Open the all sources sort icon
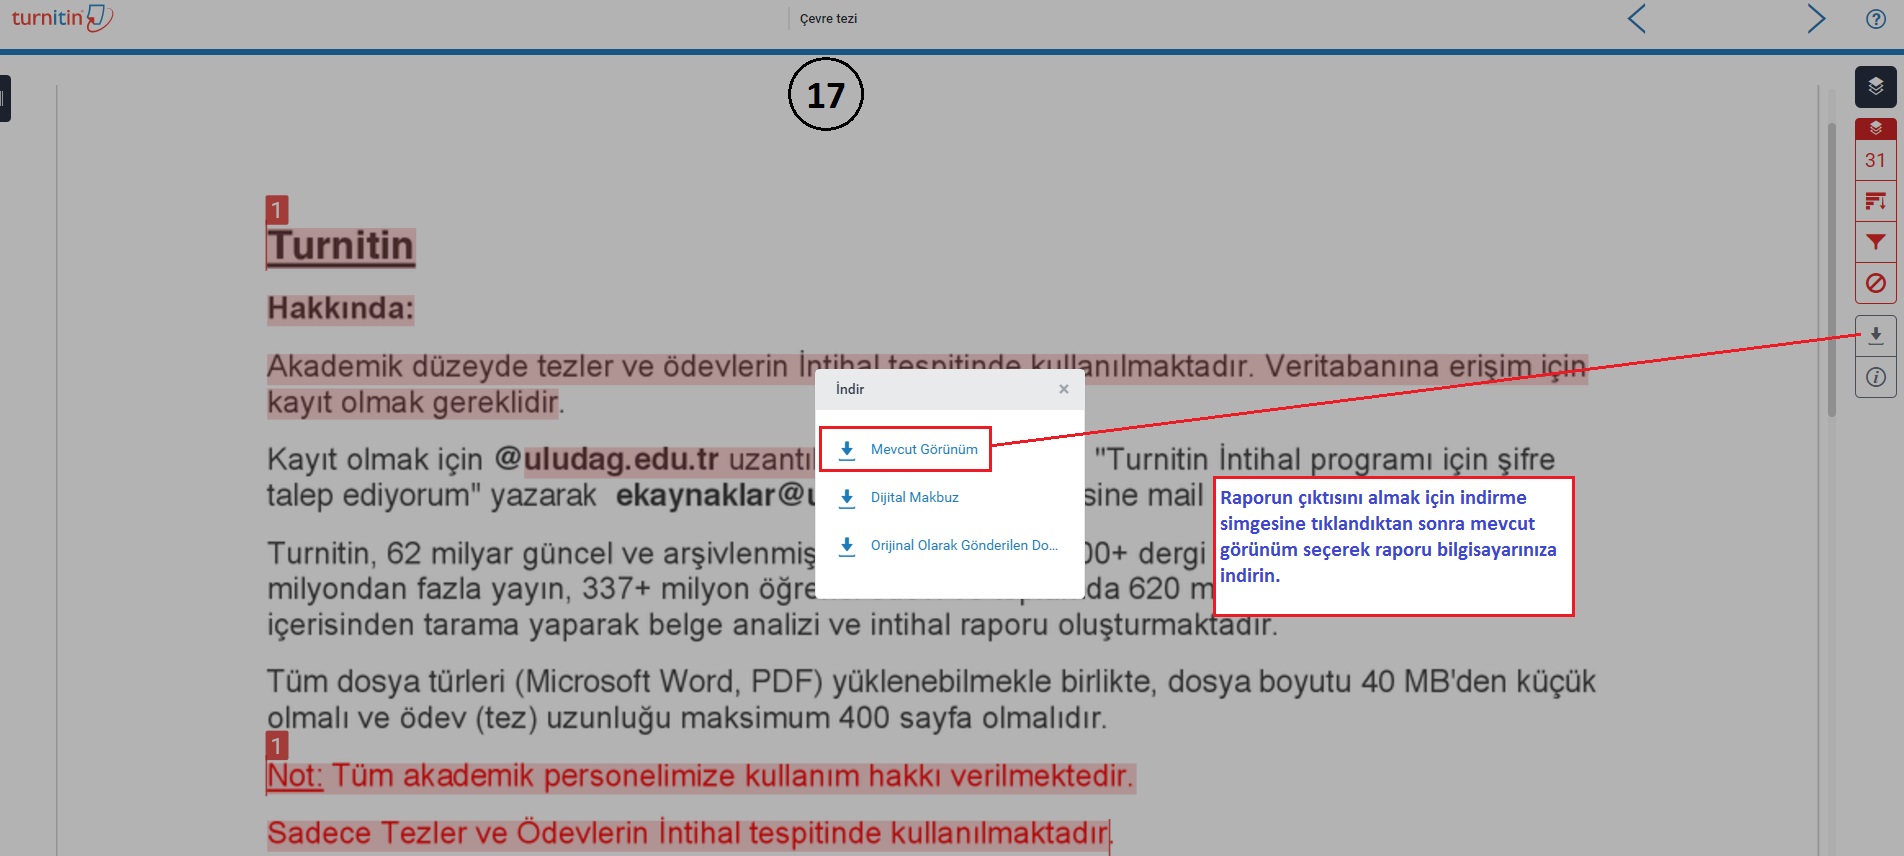The height and width of the screenshot is (856, 1904). 1876,201
